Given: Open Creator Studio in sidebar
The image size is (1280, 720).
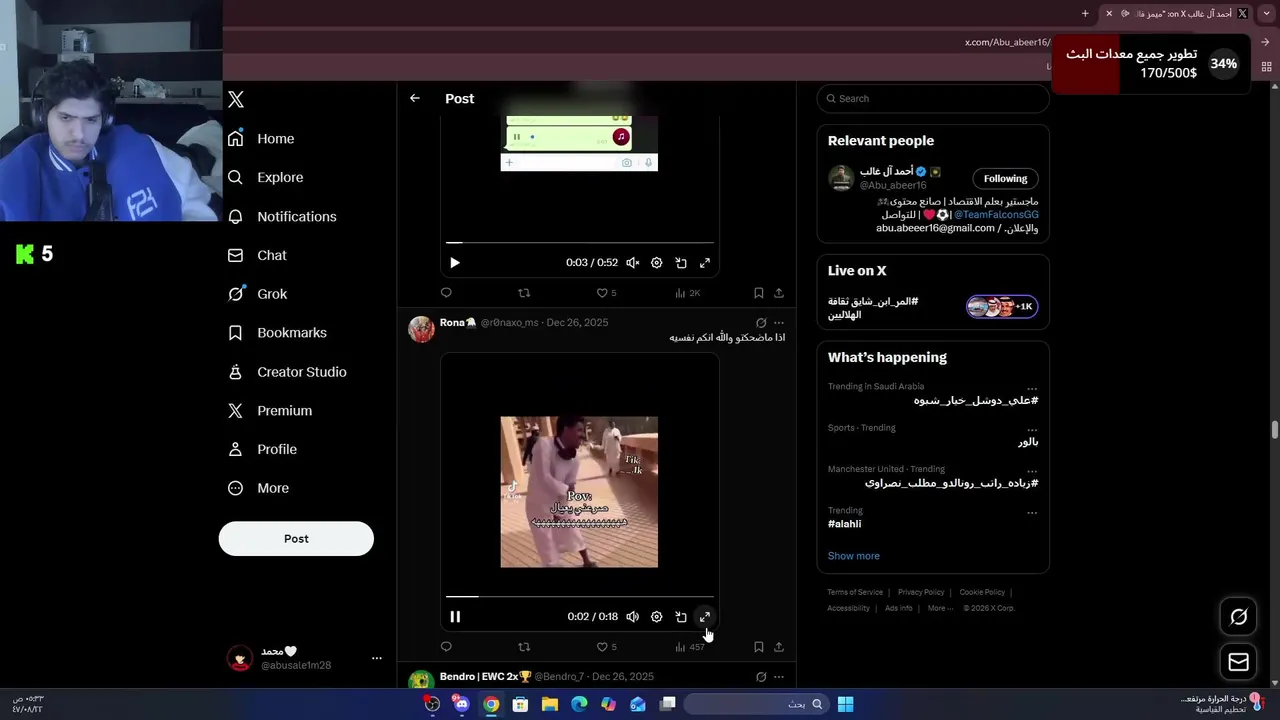Looking at the screenshot, I should pos(287,372).
